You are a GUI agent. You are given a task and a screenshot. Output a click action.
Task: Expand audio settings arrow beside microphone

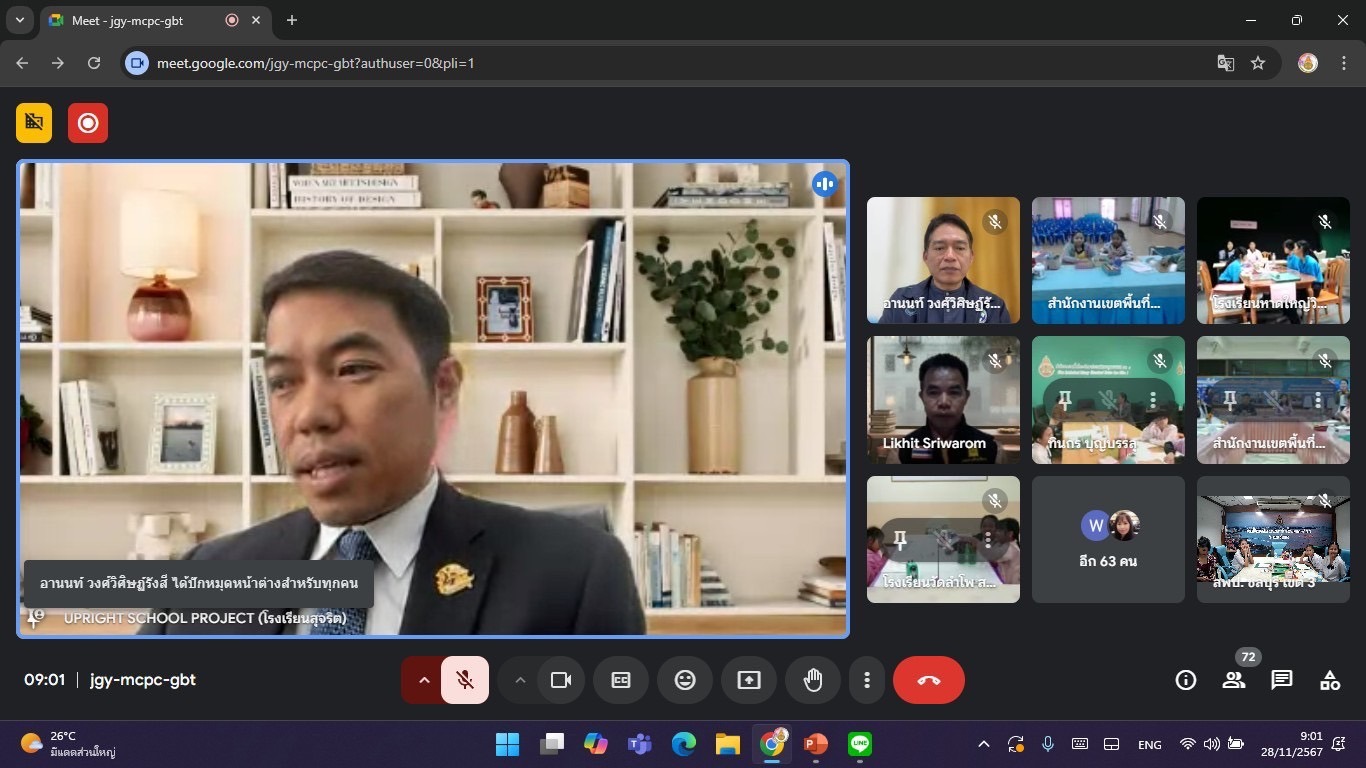(x=423, y=680)
